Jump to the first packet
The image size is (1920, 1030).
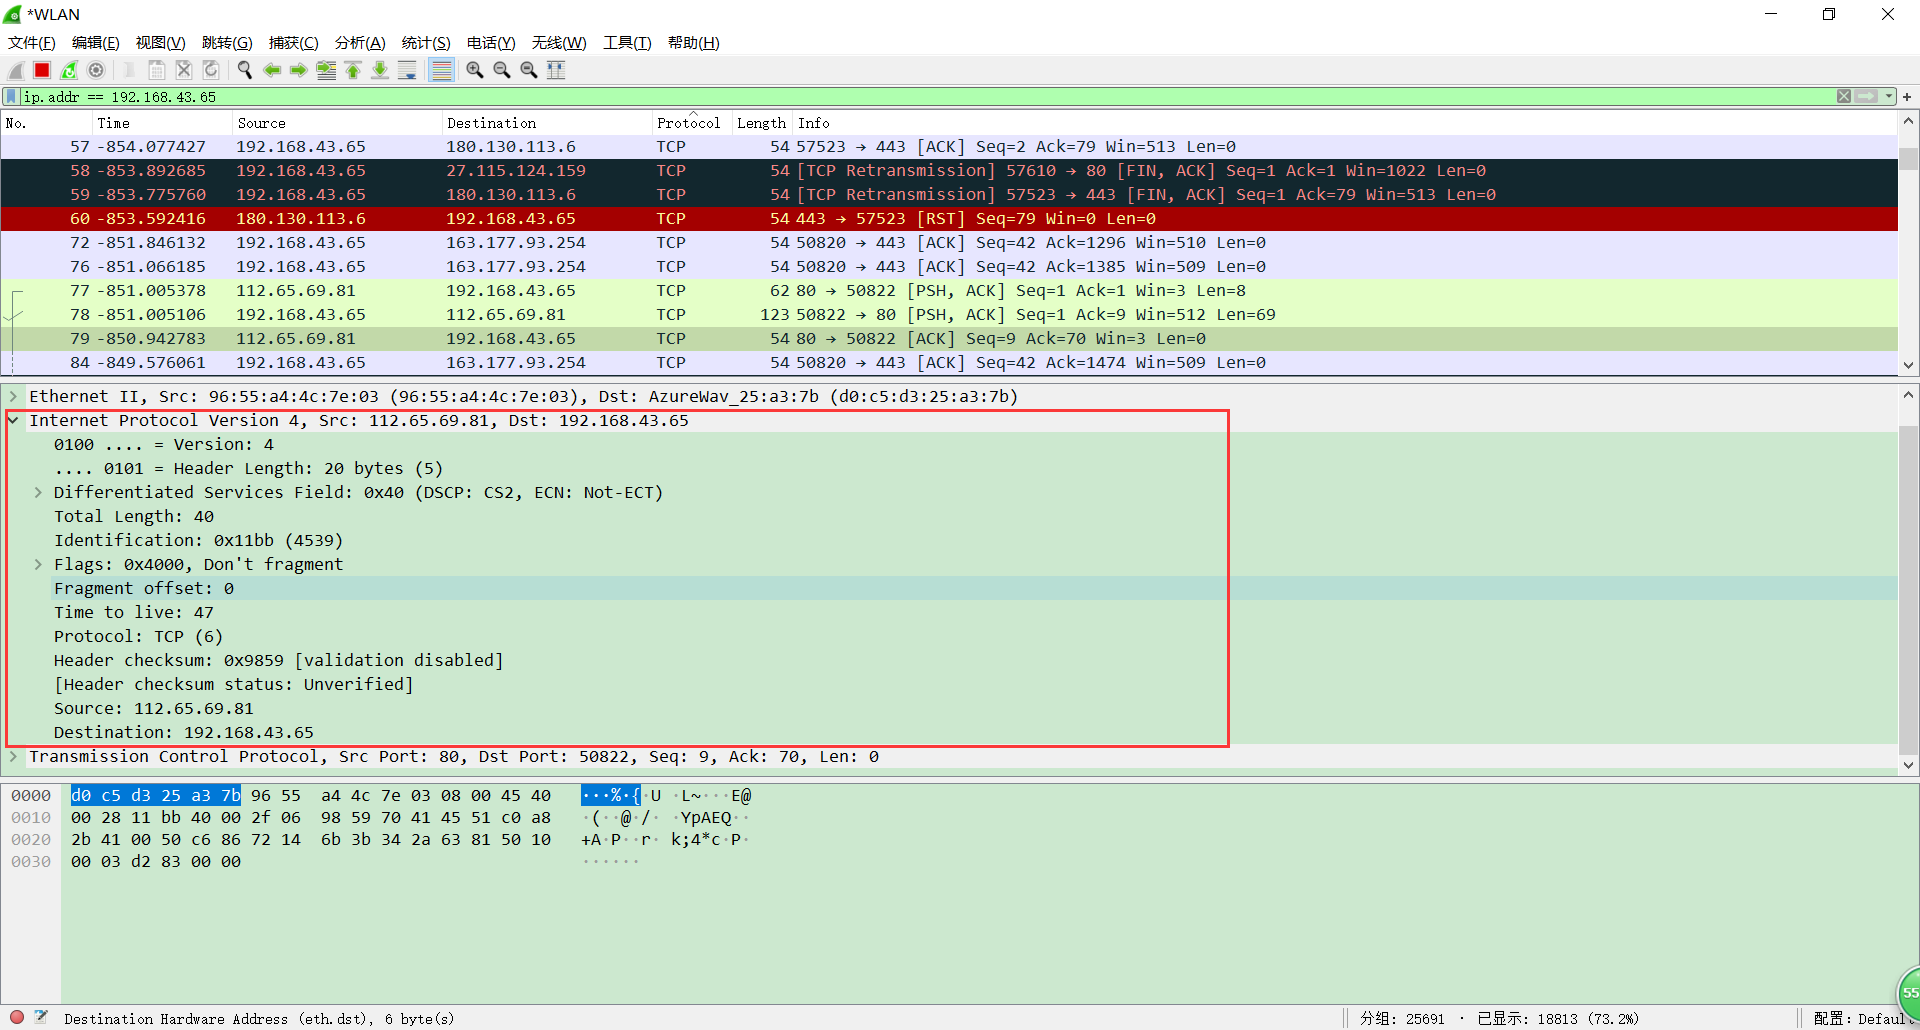coord(353,70)
